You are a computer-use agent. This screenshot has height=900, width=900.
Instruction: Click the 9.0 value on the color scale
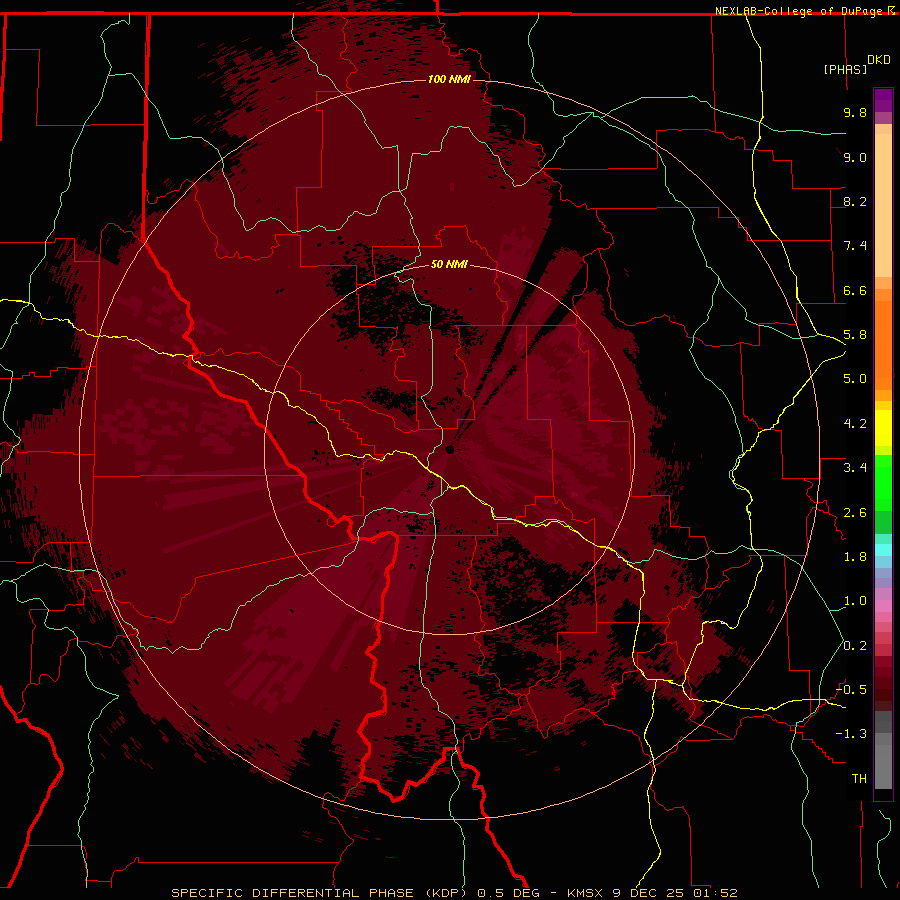point(855,157)
